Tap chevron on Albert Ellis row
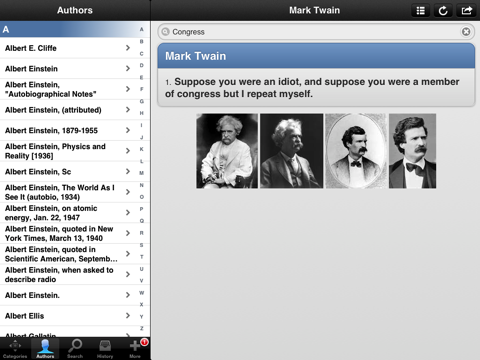 [128, 315]
